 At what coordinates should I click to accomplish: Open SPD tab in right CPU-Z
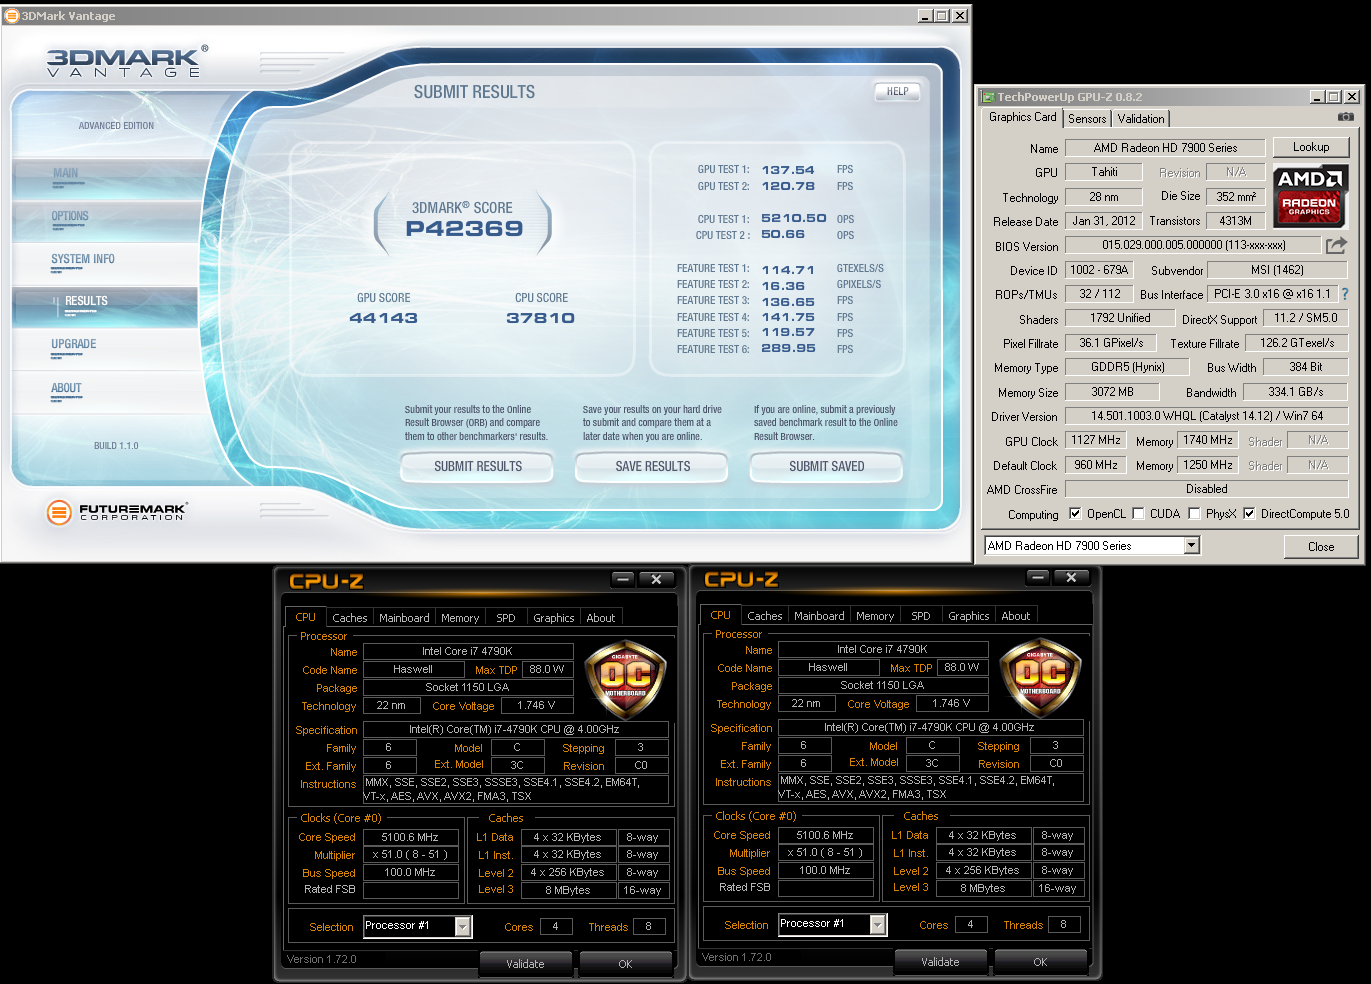(921, 616)
